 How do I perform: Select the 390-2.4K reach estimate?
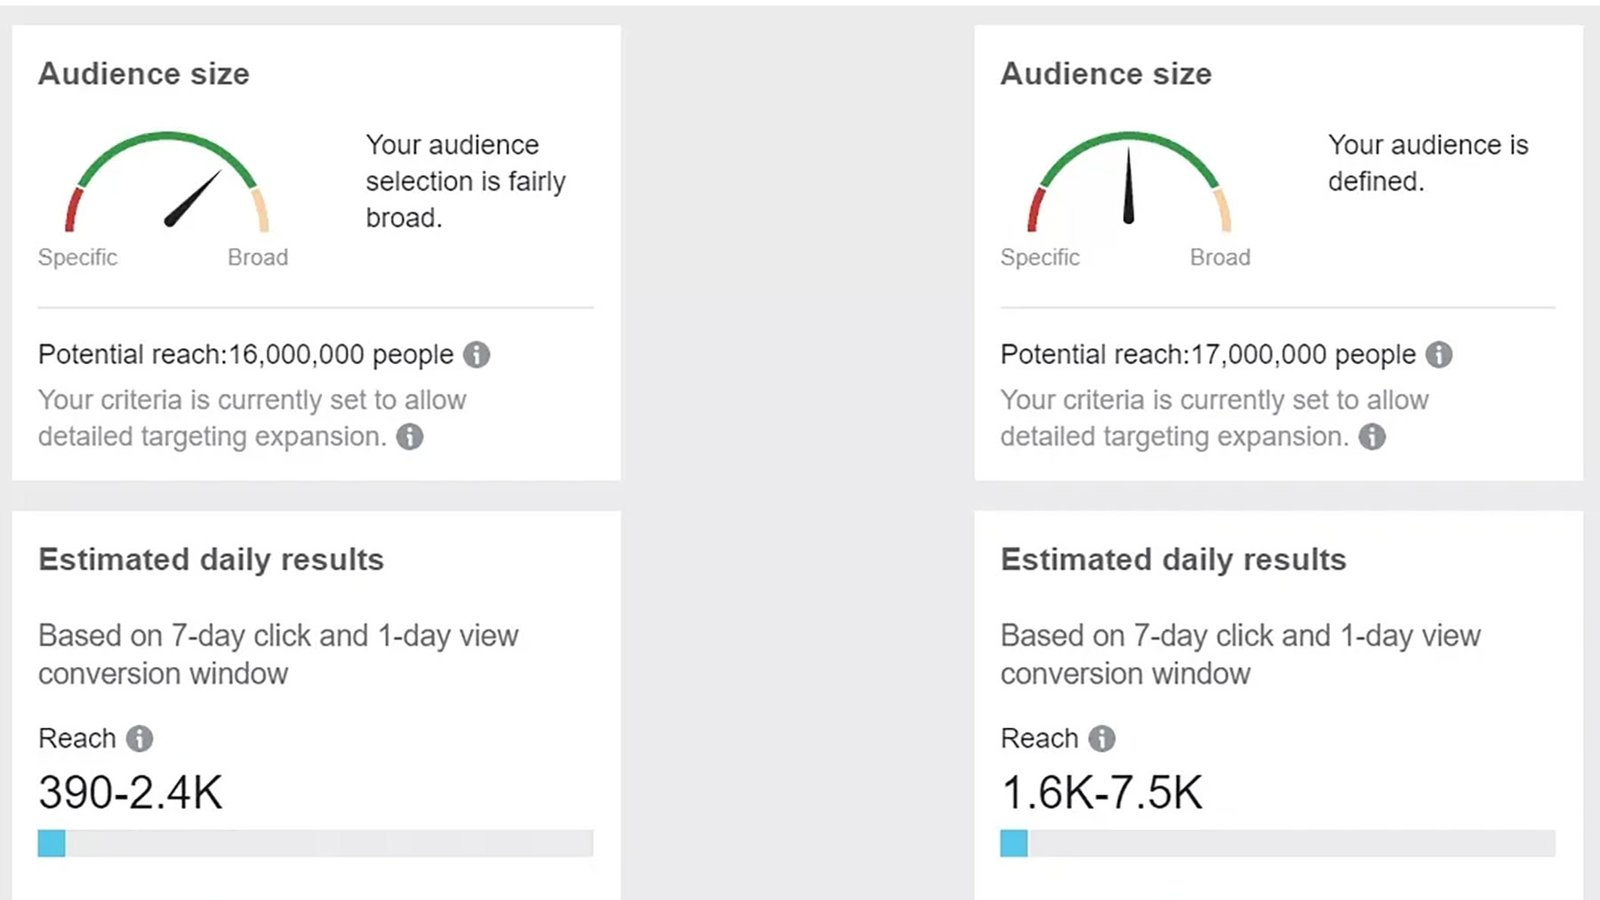point(130,793)
